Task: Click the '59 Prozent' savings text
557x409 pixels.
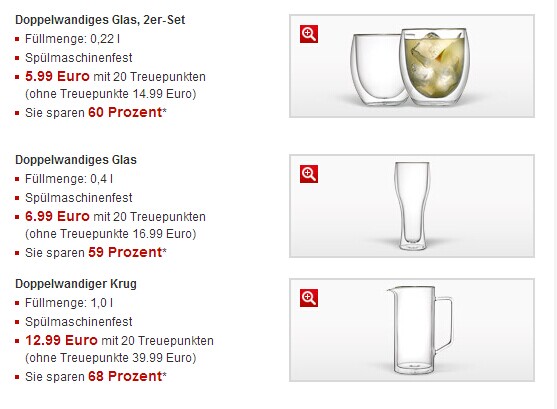Action: point(125,252)
